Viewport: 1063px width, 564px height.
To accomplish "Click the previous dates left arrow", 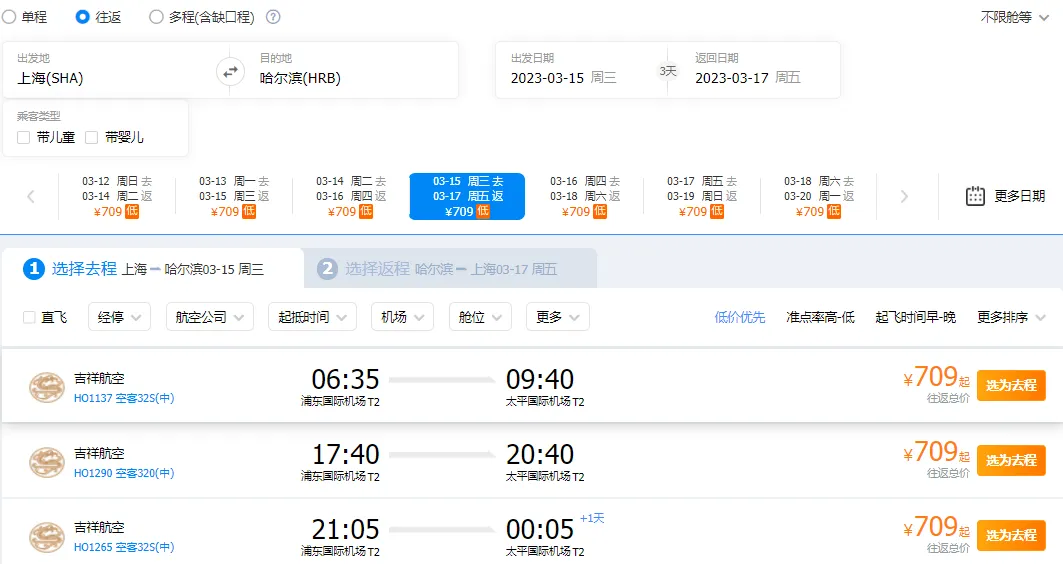I will coord(31,197).
